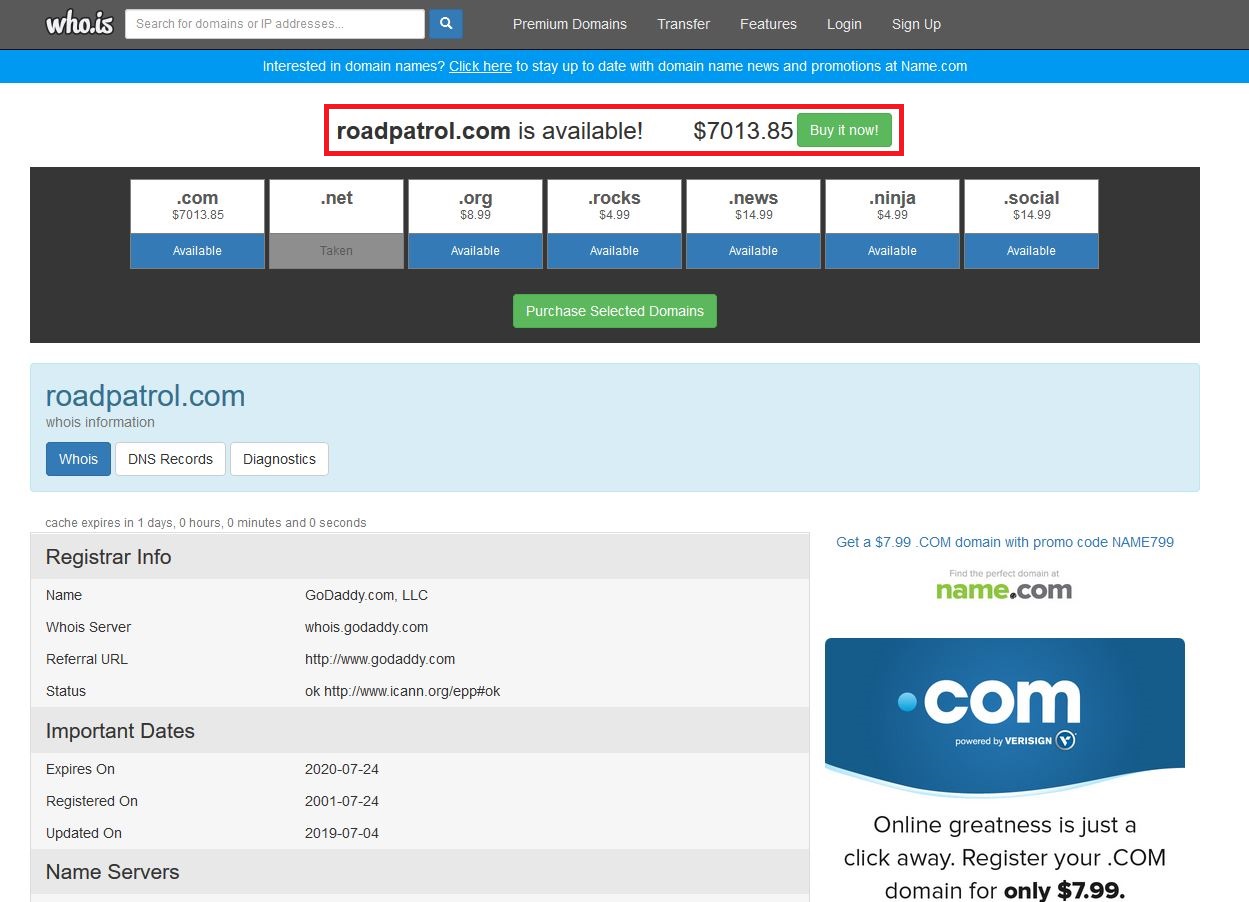Open the Diagnostics tab

279,459
